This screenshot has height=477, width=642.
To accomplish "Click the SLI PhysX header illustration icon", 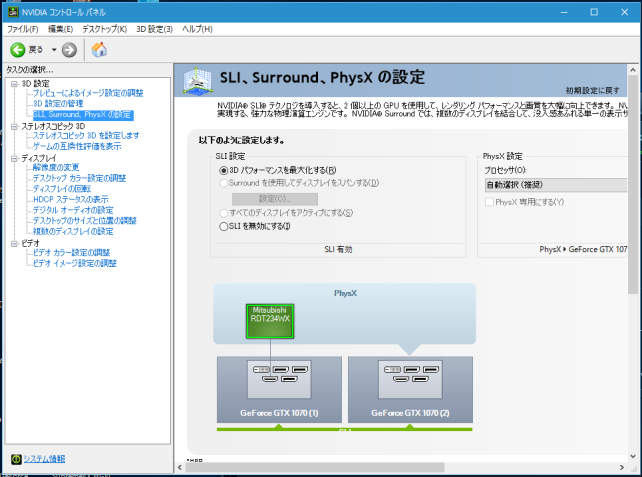I will tap(198, 80).
